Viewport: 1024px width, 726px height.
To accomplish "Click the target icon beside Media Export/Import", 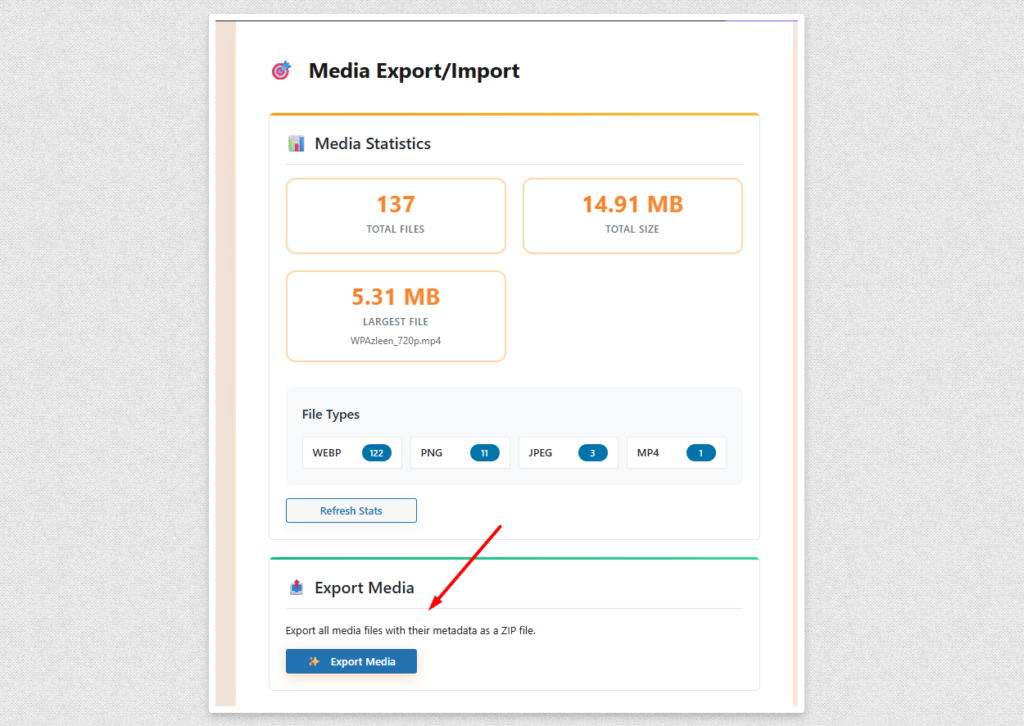I will 281,71.
